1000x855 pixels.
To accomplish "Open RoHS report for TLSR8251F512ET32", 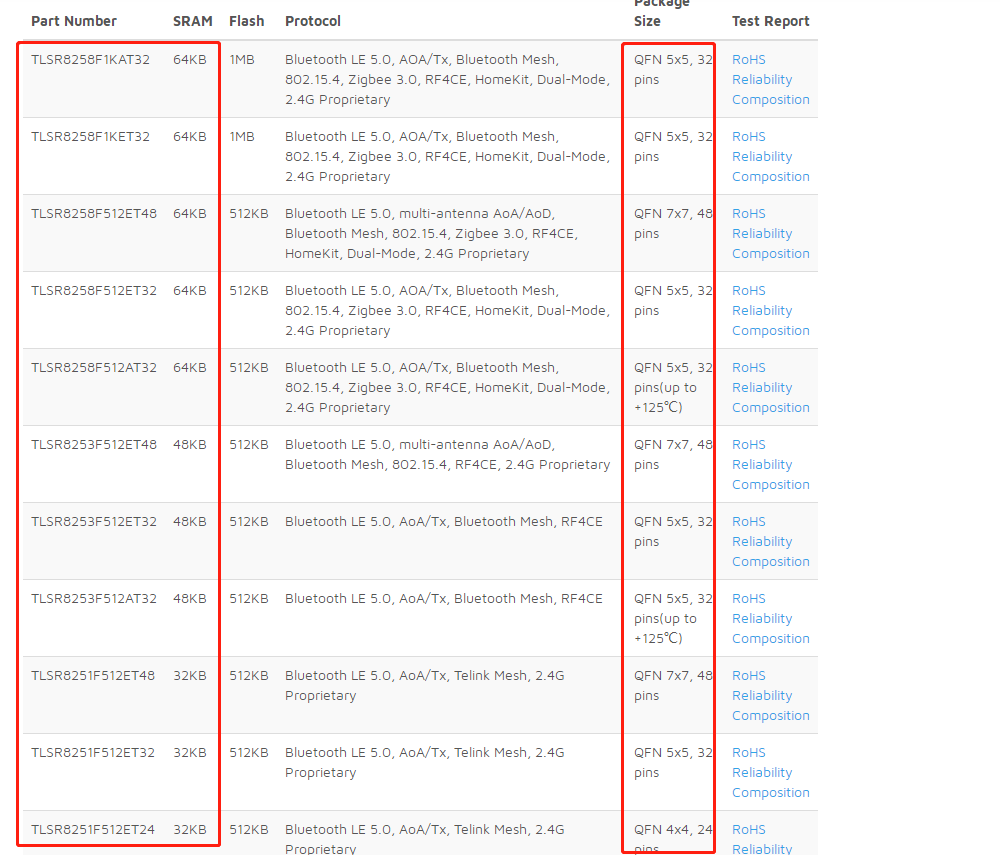I will click(748, 753).
